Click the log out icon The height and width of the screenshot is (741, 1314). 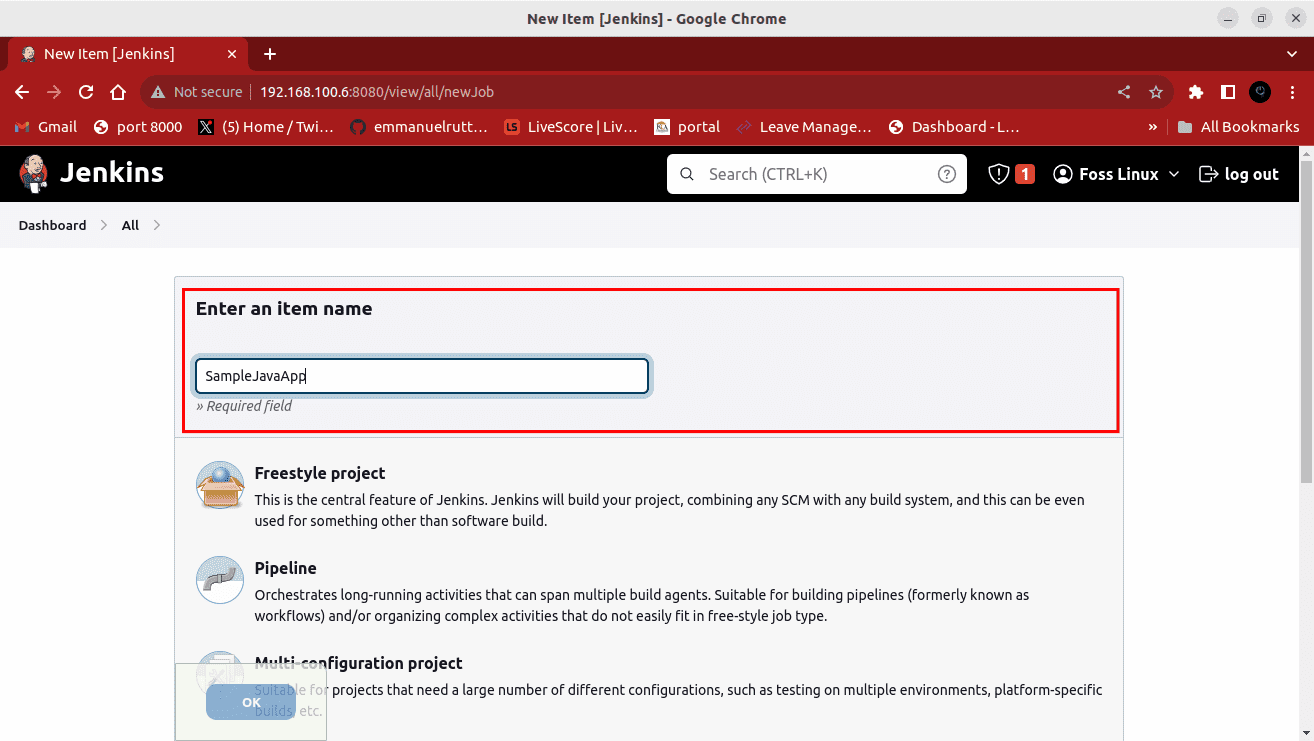(x=1208, y=174)
